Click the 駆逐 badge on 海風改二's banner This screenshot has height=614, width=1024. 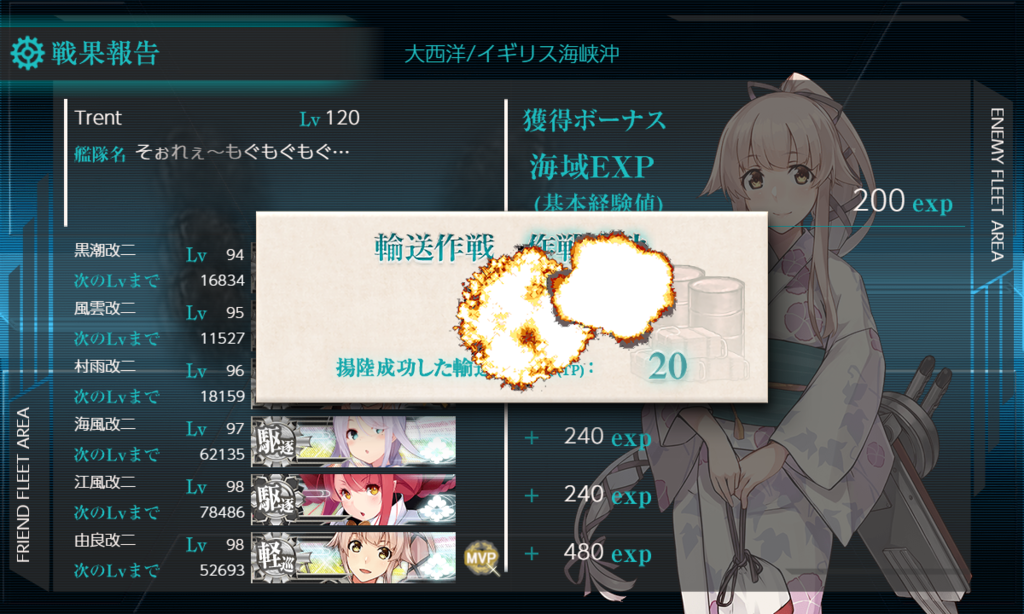[x=276, y=442]
